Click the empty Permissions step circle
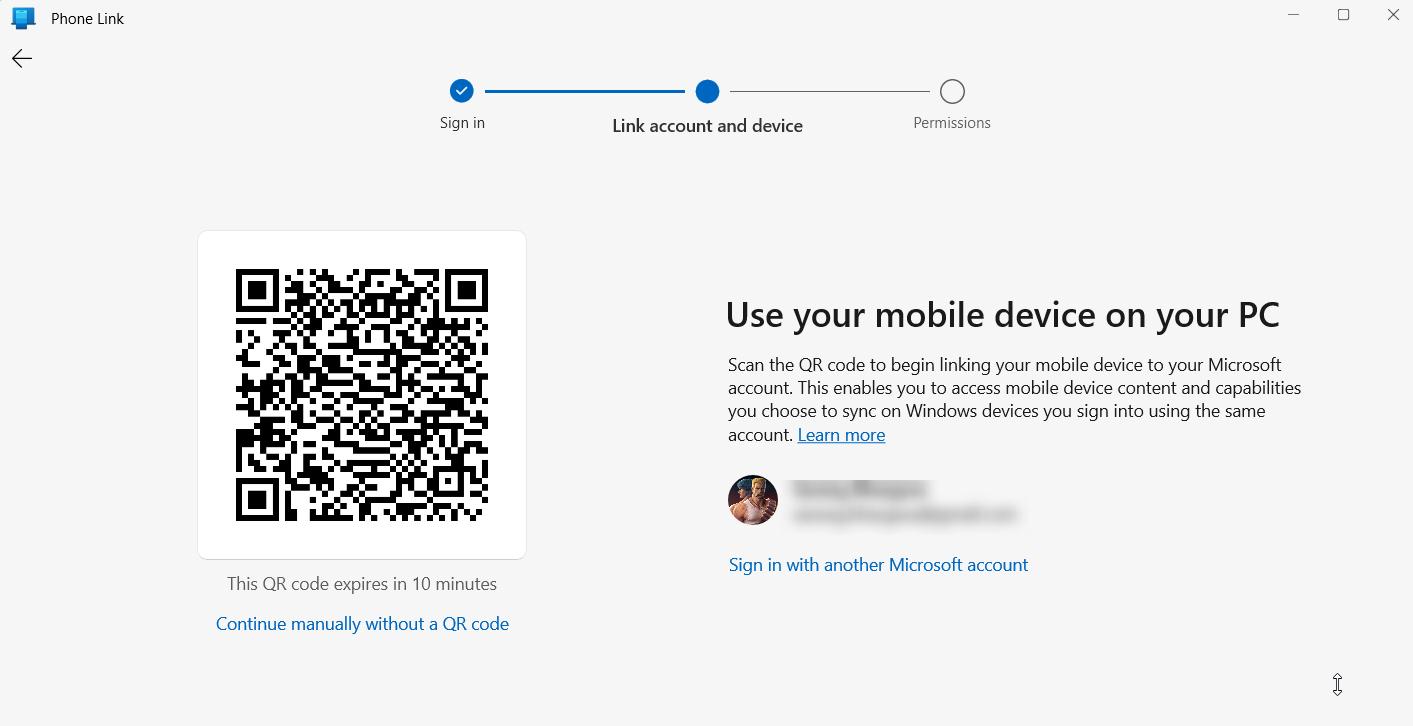Screen dimensions: 1413x726 pyautogui.click(x=952, y=92)
